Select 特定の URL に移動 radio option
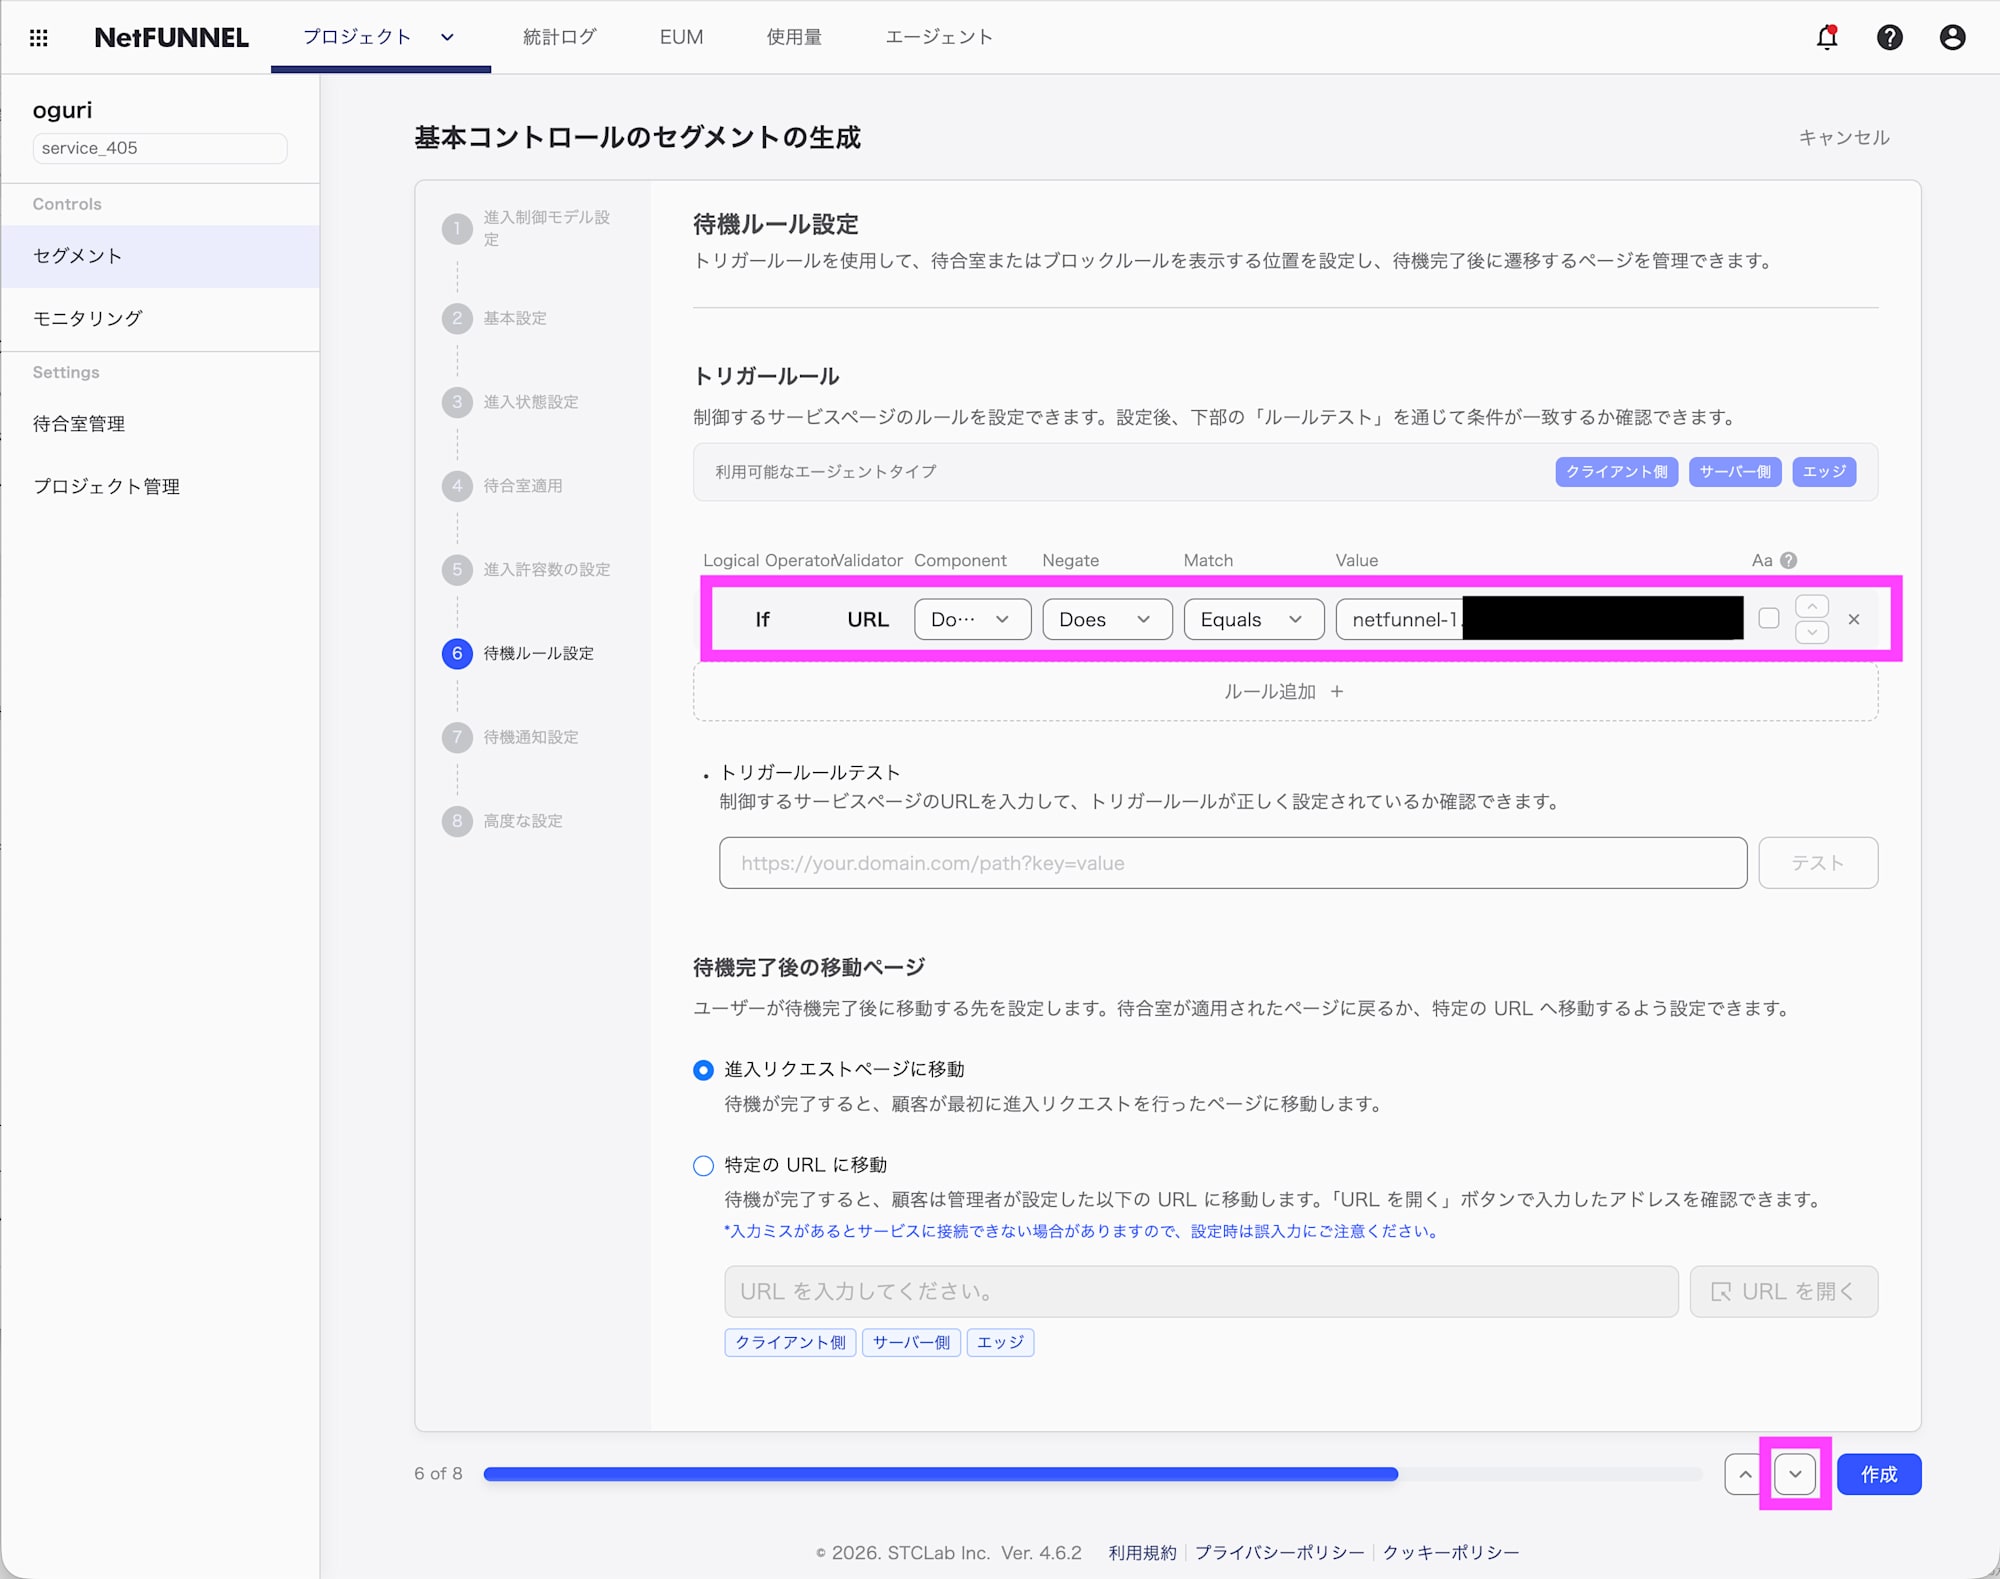 click(x=703, y=1165)
